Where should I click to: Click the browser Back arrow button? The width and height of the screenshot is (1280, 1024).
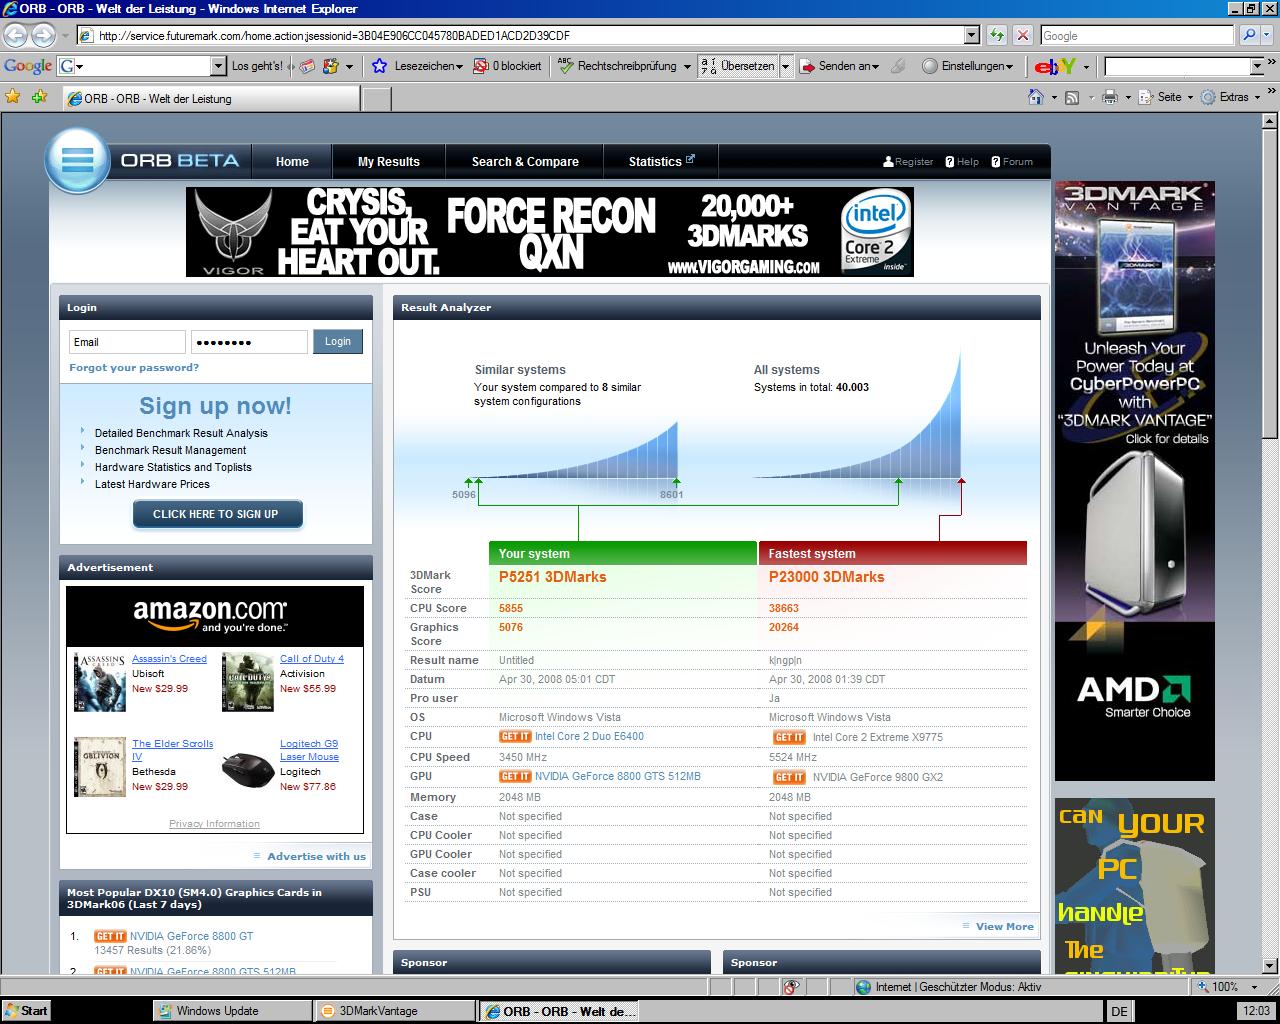(x=15, y=35)
